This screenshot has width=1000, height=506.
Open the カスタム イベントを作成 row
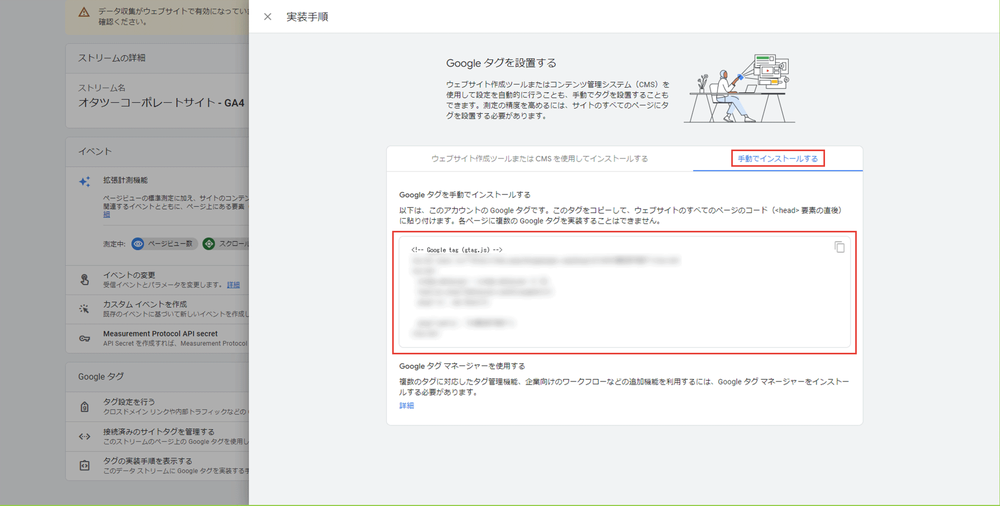(x=158, y=309)
